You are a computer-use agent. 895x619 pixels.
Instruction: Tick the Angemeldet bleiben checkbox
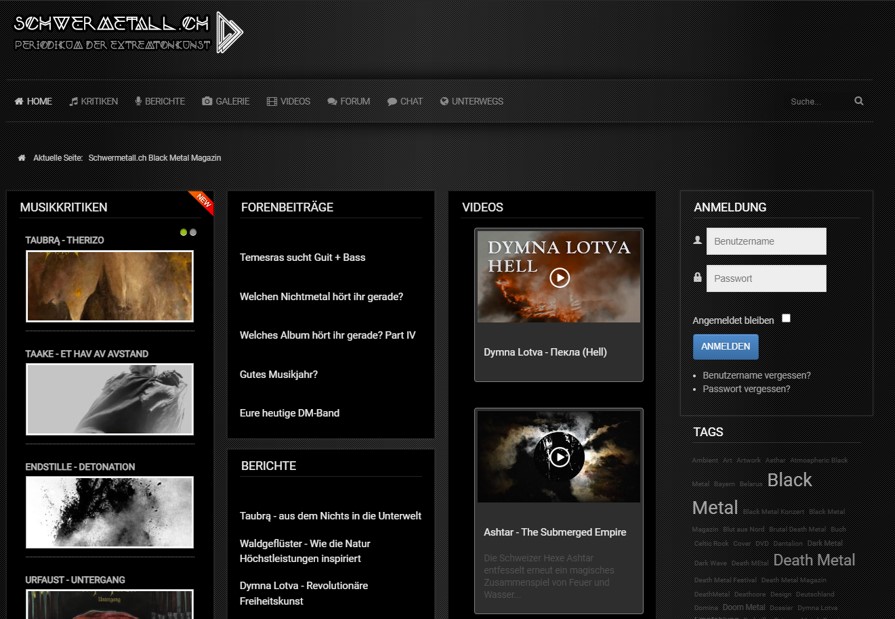point(786,319)
